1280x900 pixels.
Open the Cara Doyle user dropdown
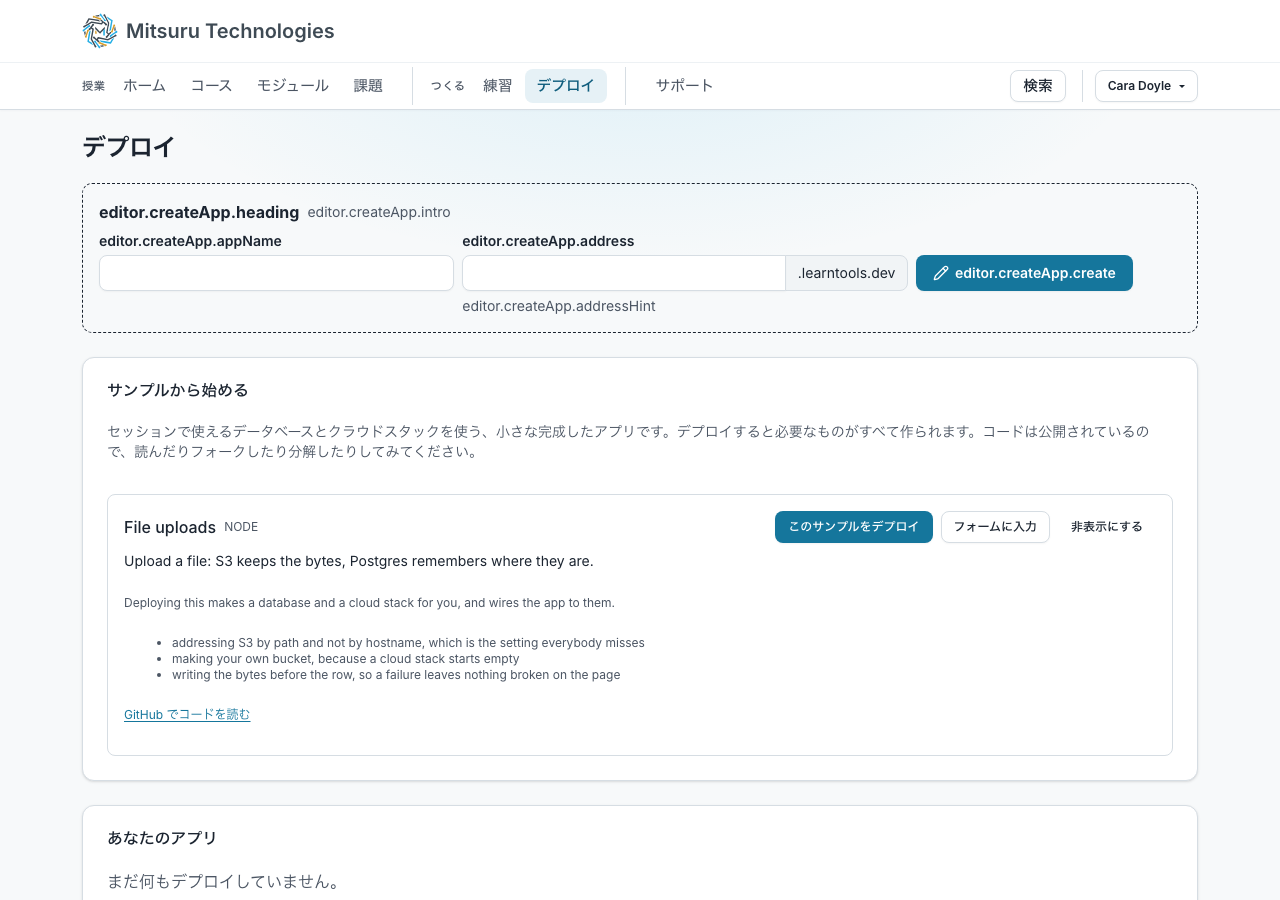(1146, 86)
